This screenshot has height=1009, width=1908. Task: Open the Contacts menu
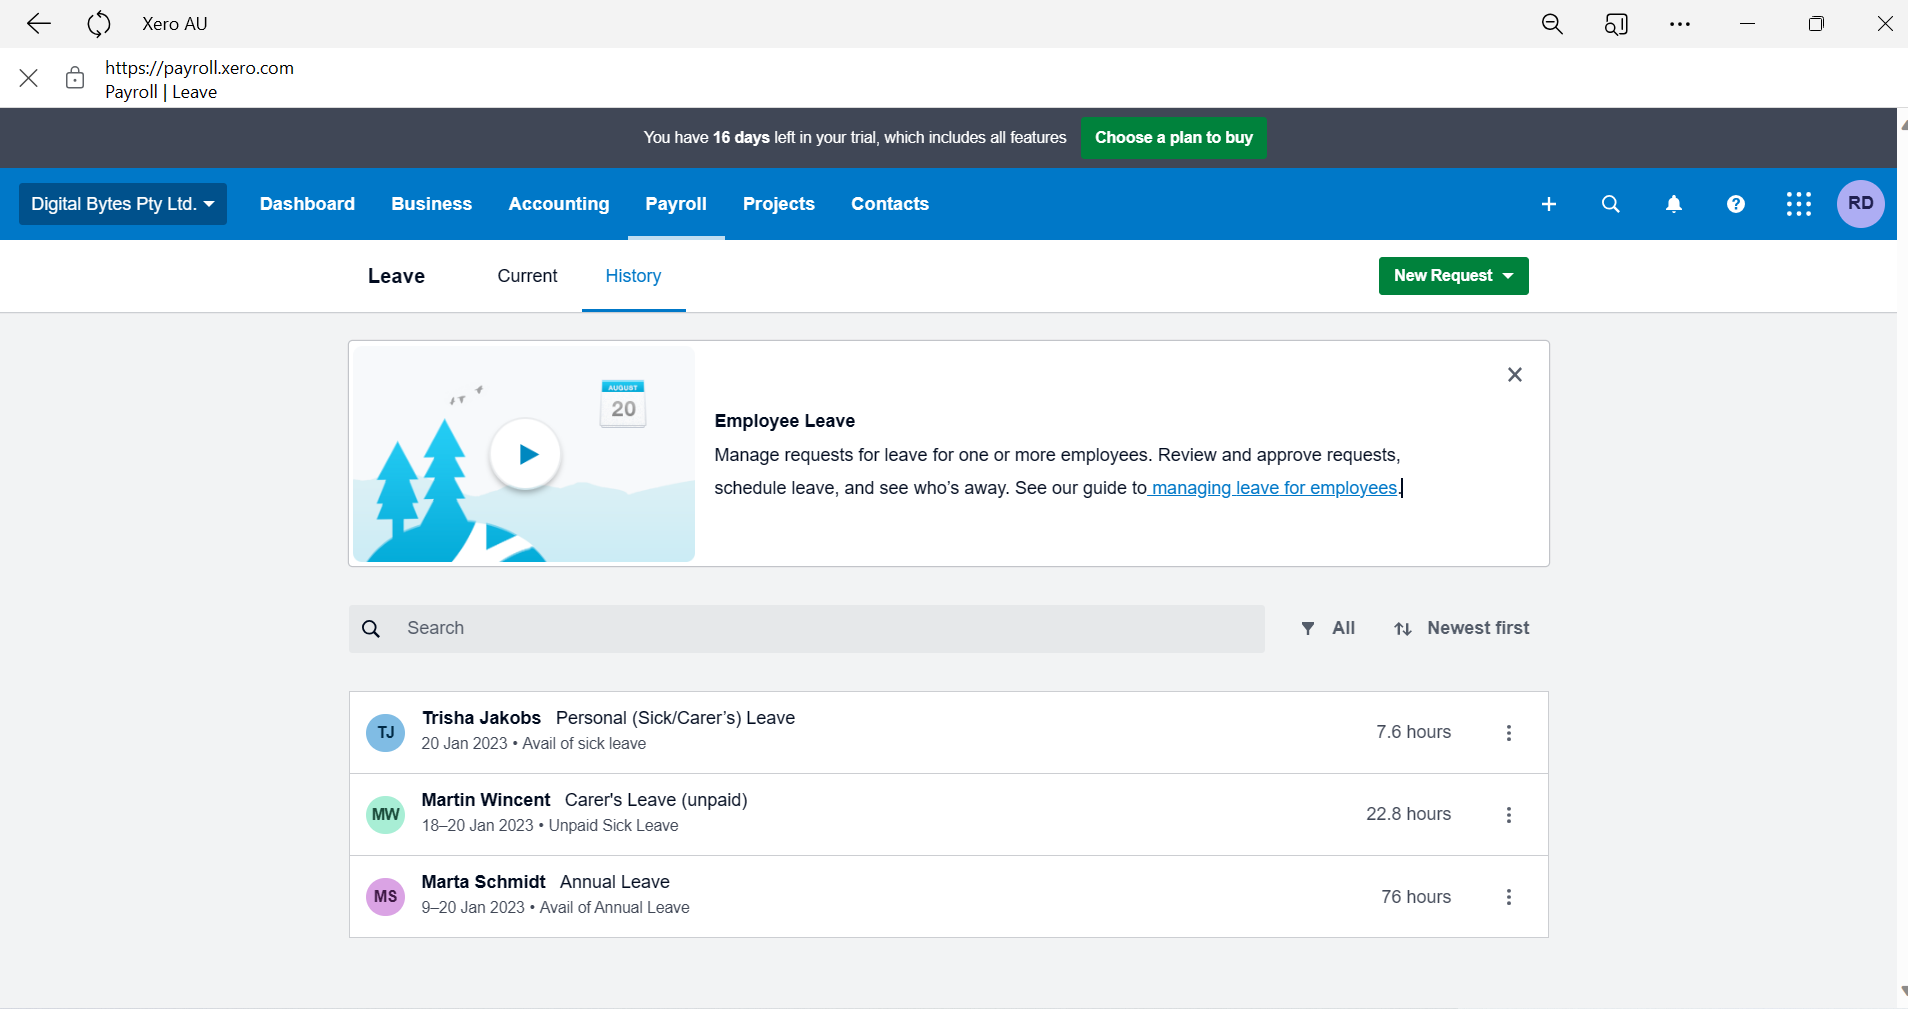tap(890, 204)
